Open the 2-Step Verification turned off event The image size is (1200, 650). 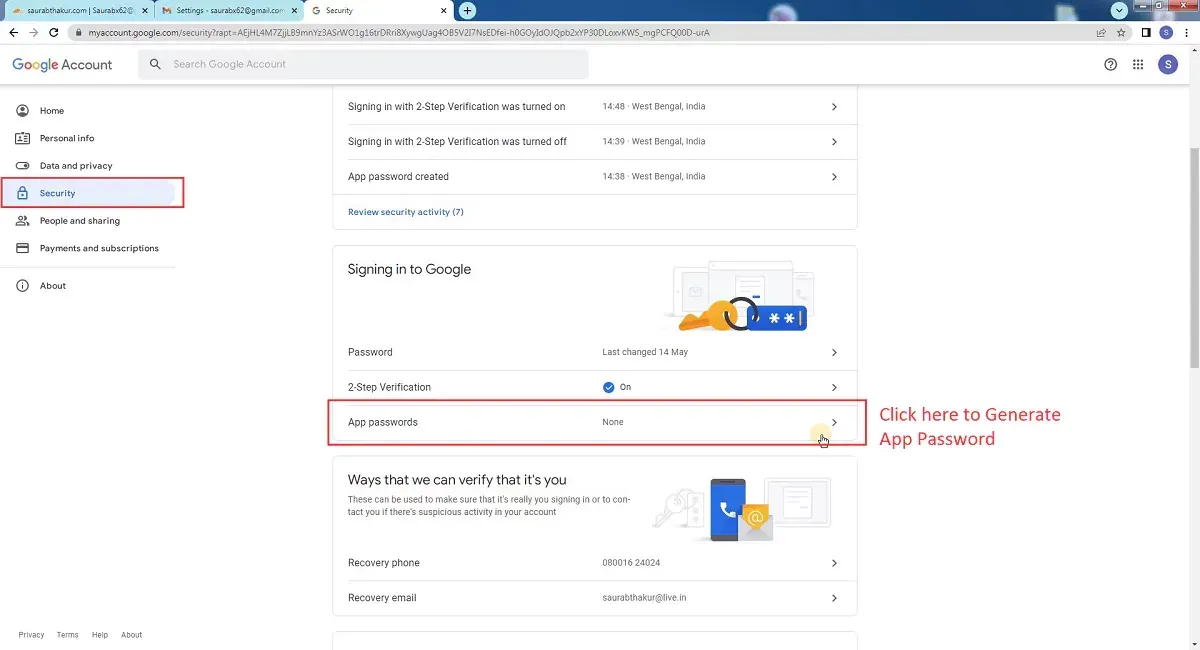[595, 142]
